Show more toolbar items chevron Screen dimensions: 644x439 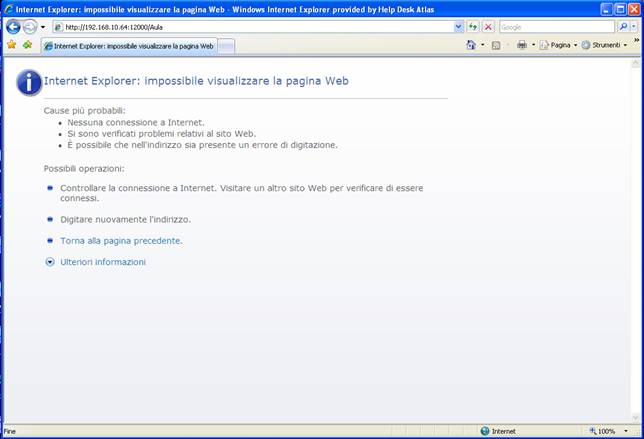coord(637,40)
